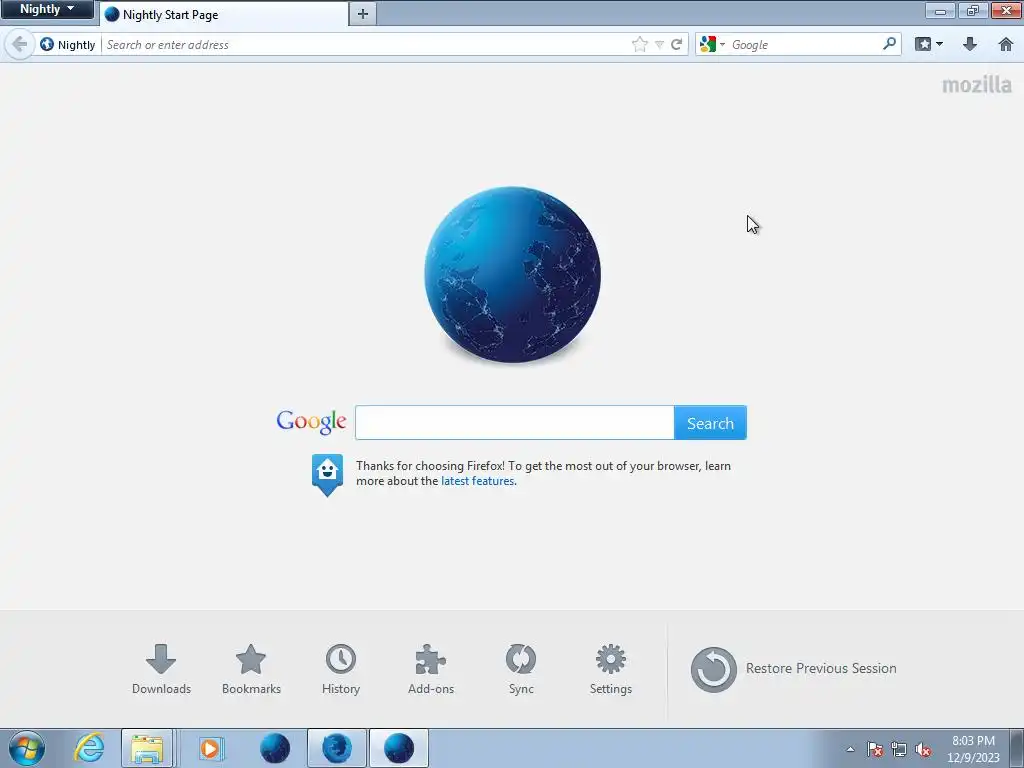Screen dimensions: 1024x768
Task: Open the latest features link
Action: coord(477,481)
